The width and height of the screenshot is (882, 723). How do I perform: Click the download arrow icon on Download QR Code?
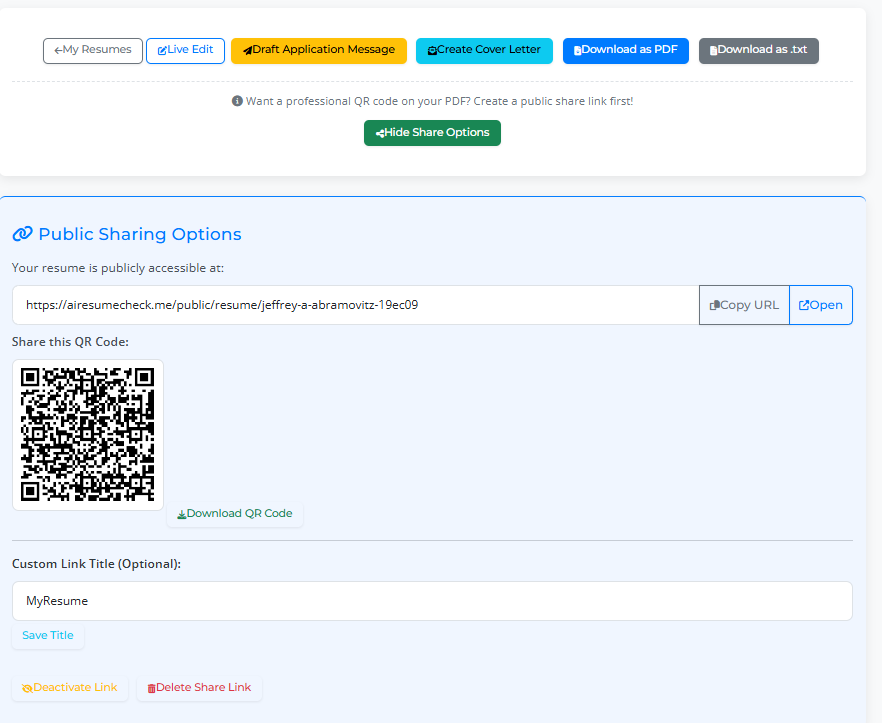pyautogui.click(x=181, y=513)
